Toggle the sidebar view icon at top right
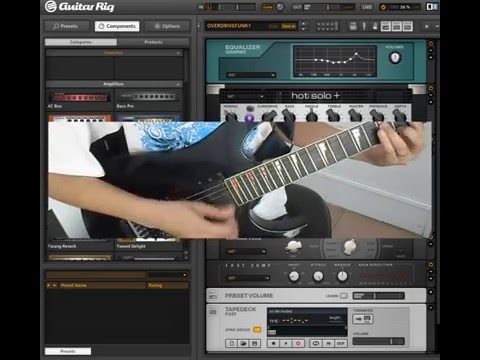The width and height of the screenshot is (480, 360). point(432,7)
